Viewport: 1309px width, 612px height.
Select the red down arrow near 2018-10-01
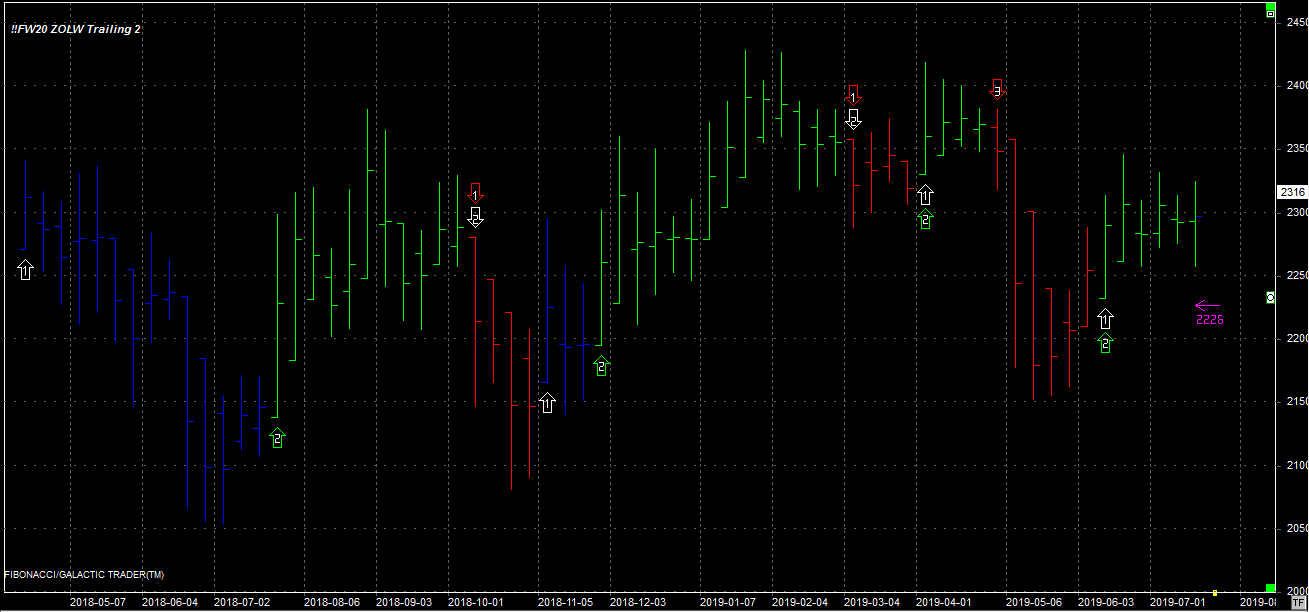(x=476, y=193)
